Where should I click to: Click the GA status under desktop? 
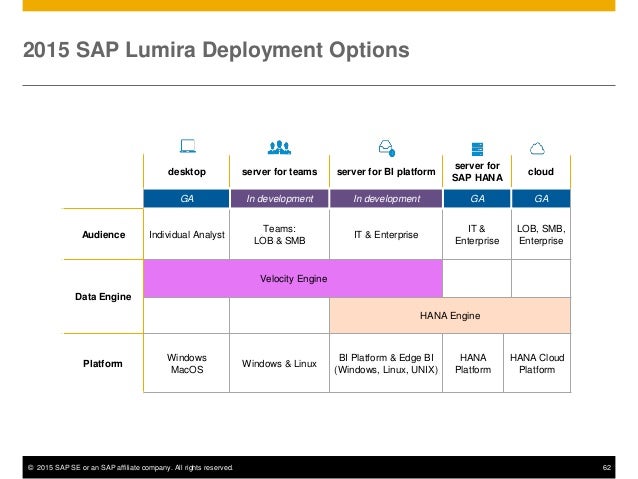pyautogui.click(x=186, y=199)
